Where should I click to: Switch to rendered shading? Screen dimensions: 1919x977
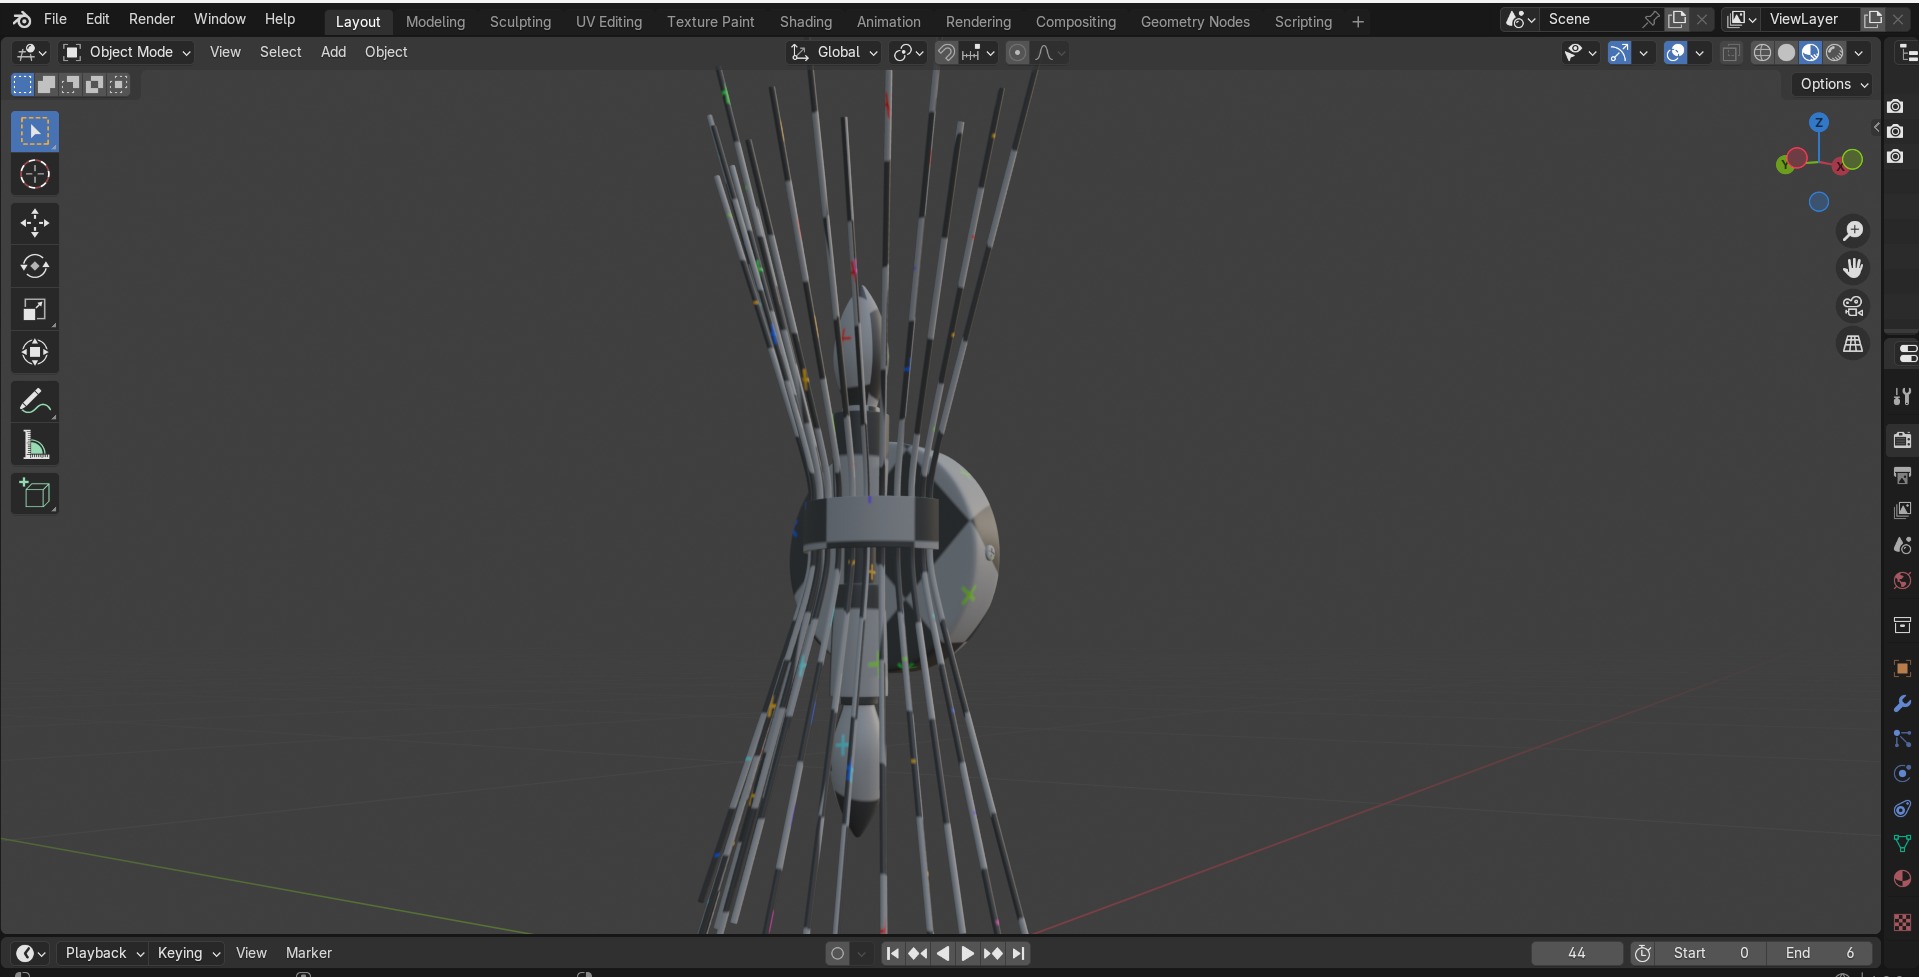coord(1834,53)
